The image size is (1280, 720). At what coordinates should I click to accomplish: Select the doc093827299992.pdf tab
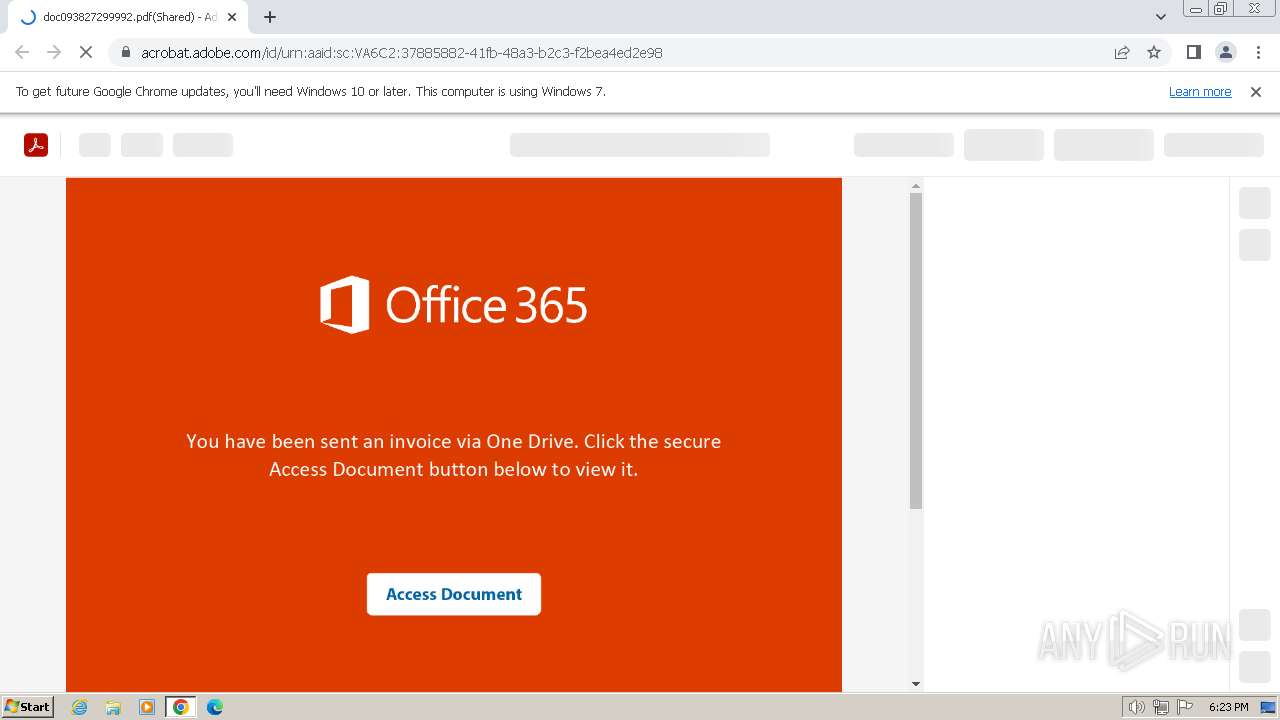pyautogui.click(x=128, y=17)
